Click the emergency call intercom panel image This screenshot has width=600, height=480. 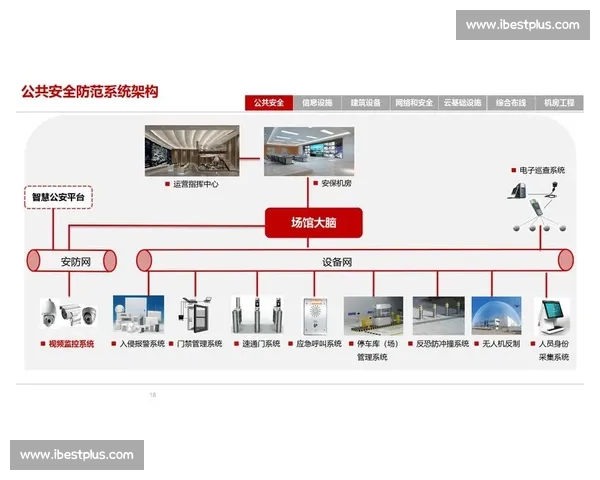(315, 317)
